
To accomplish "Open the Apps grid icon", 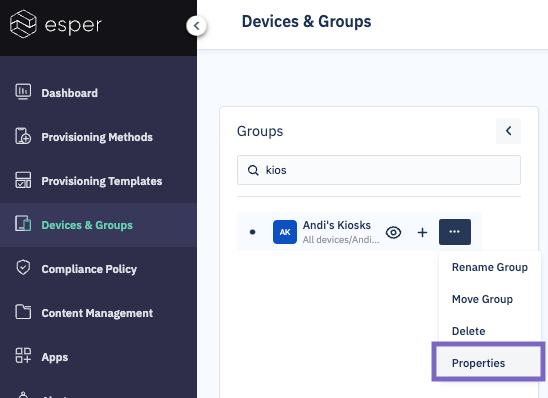I will tap(23, 356).
